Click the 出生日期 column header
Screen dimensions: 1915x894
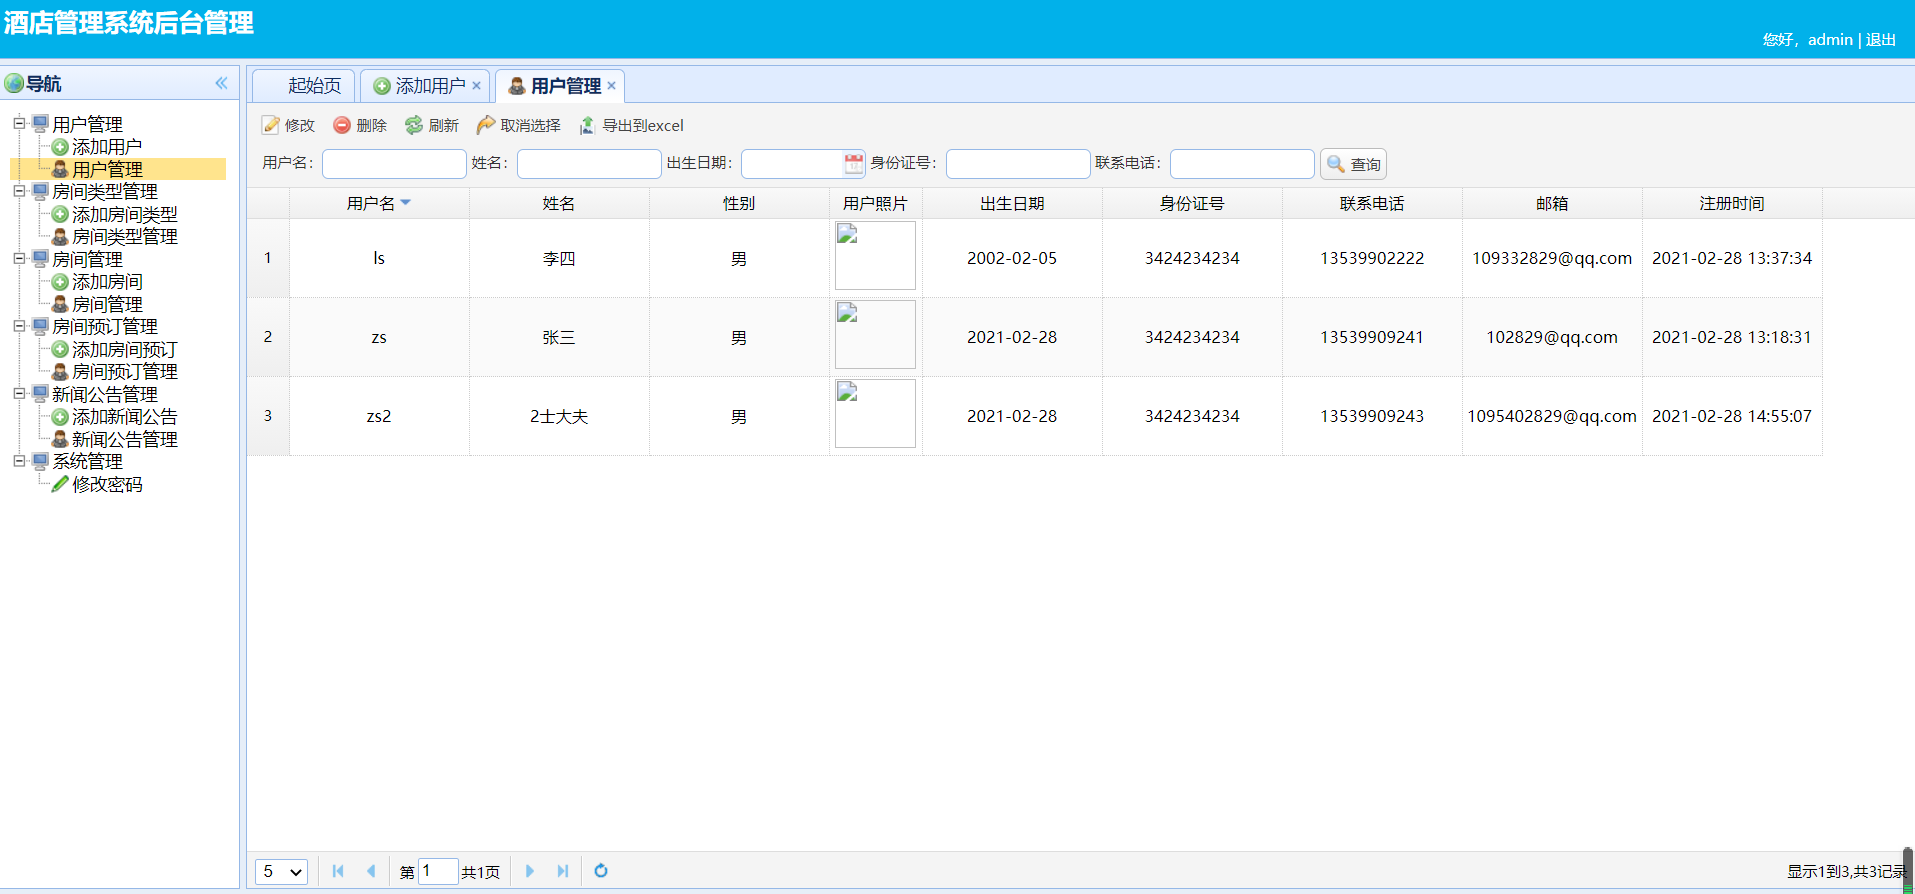[x=1012, y=203]
